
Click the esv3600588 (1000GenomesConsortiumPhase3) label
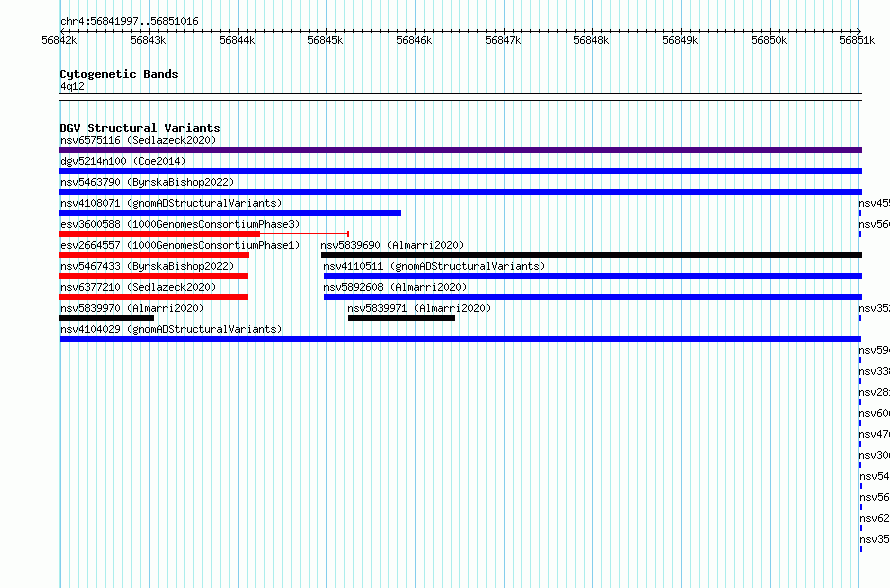(x=180, y=224)
